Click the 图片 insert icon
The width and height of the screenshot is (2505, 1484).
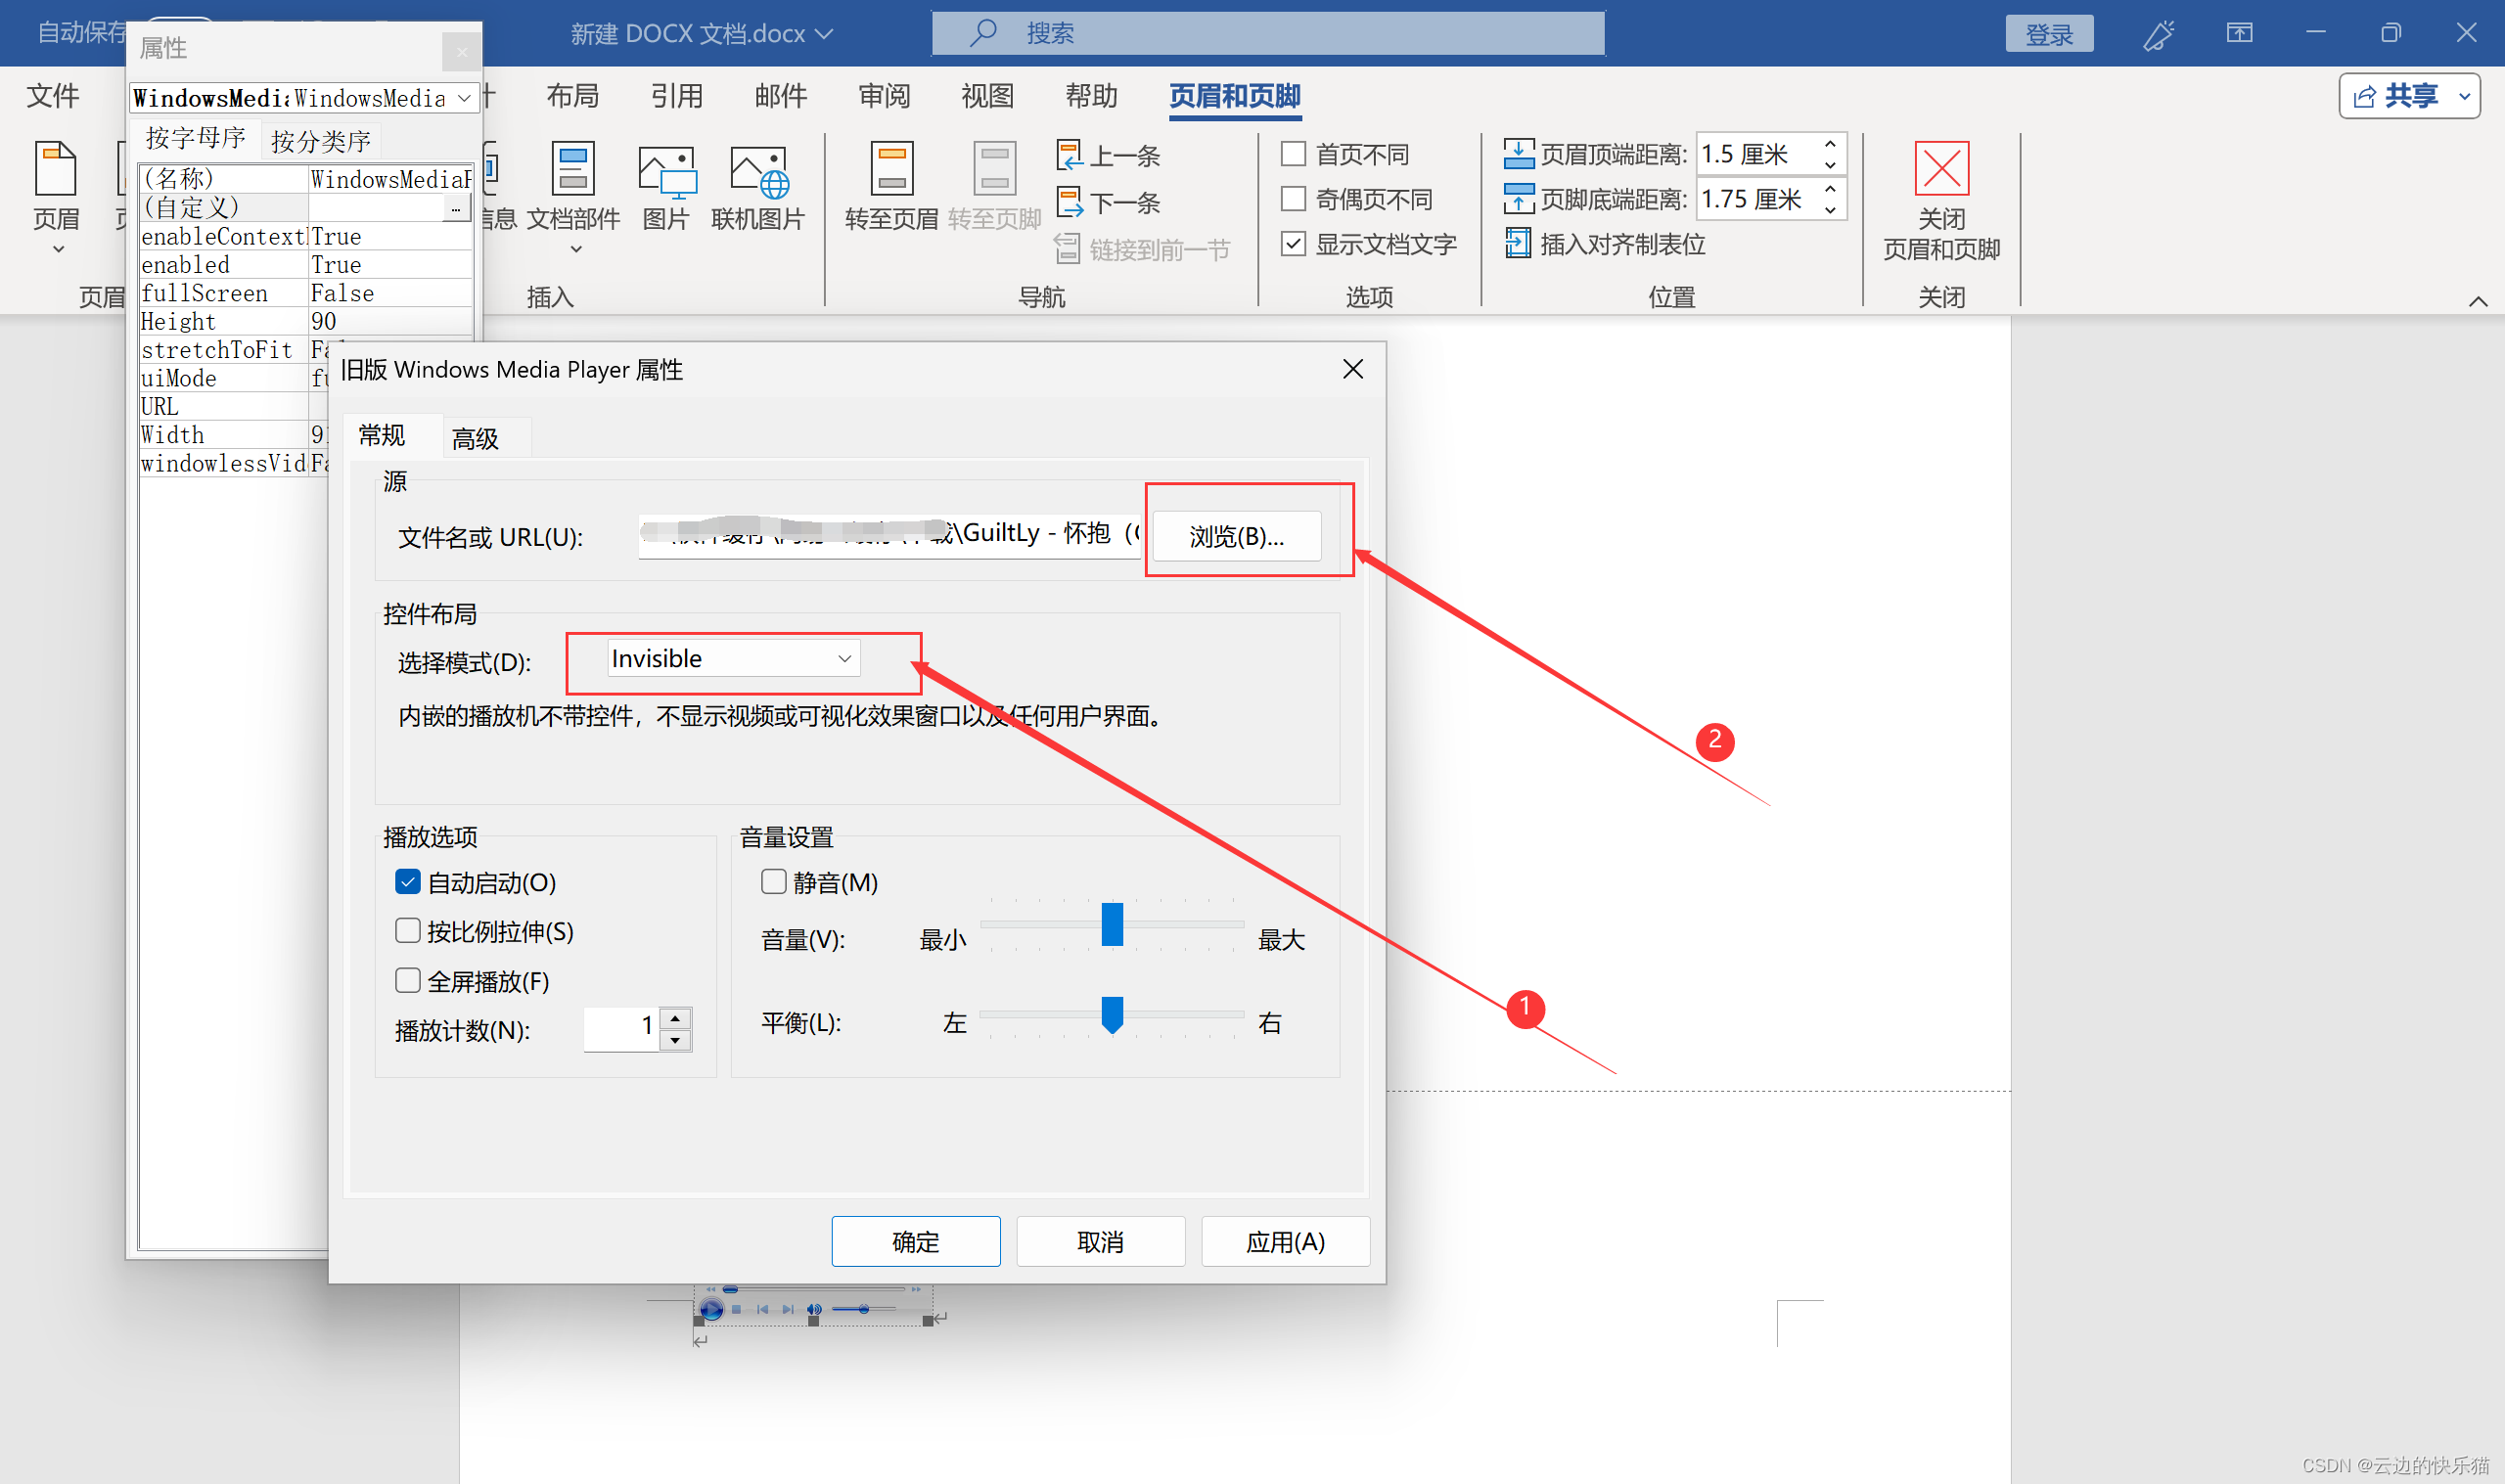[666, 172]
